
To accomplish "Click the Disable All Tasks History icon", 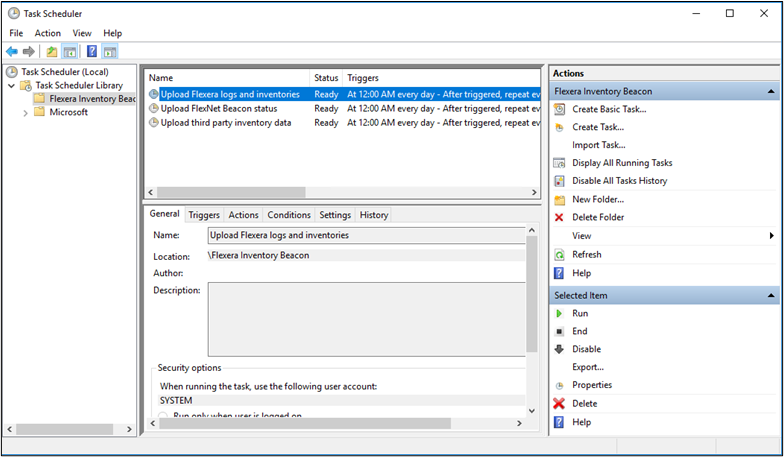I will coord(560,181).
